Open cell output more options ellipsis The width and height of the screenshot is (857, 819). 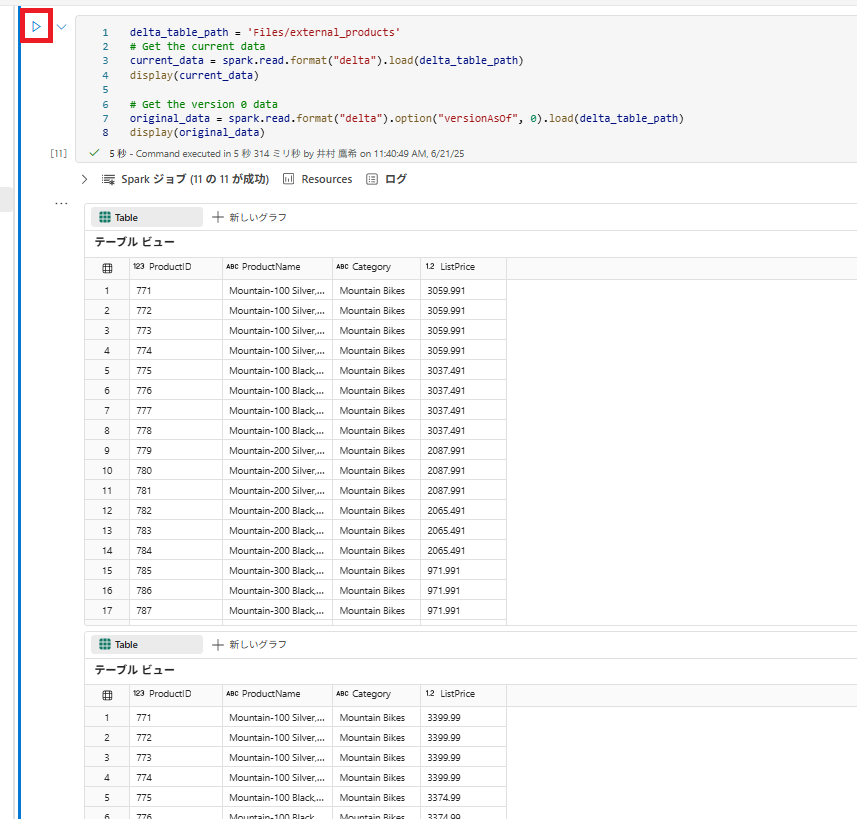(x=61, y=203)
